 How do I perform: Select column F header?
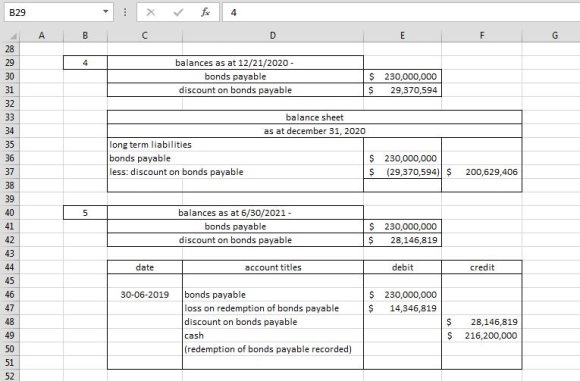pyautogui.click(x=482, y=36)
